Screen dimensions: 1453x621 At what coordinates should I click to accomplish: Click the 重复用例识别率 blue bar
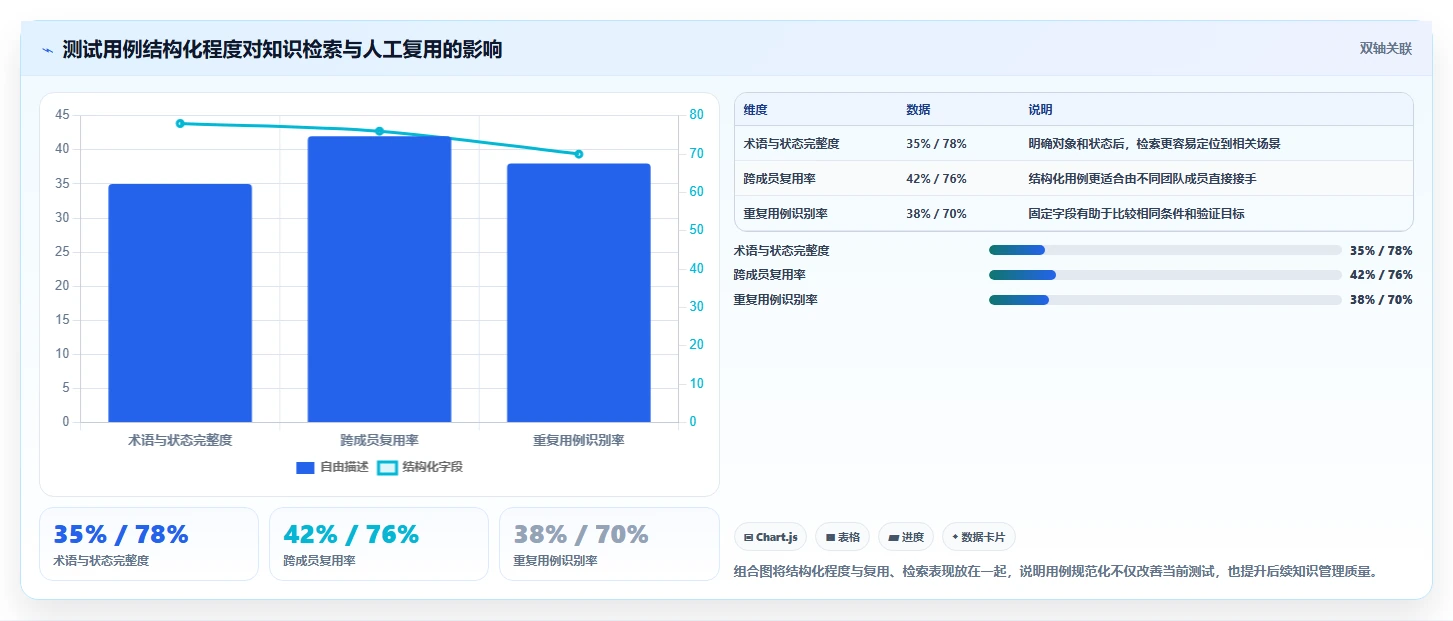578,293
